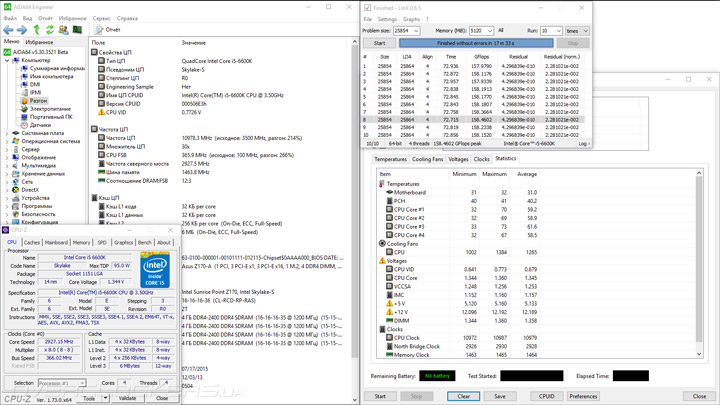Click the AIDA64 Forward arrow toolbar icon

coord(22,30)
